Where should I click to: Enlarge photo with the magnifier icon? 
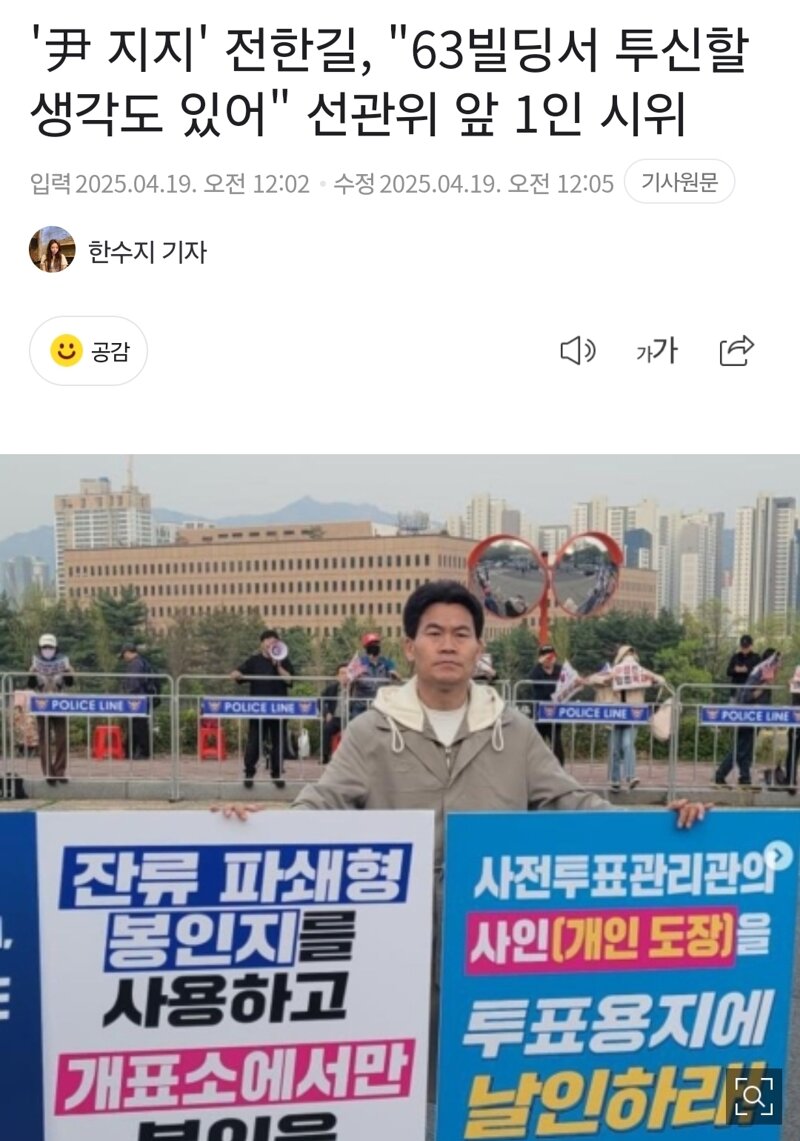coord(753,1097)
